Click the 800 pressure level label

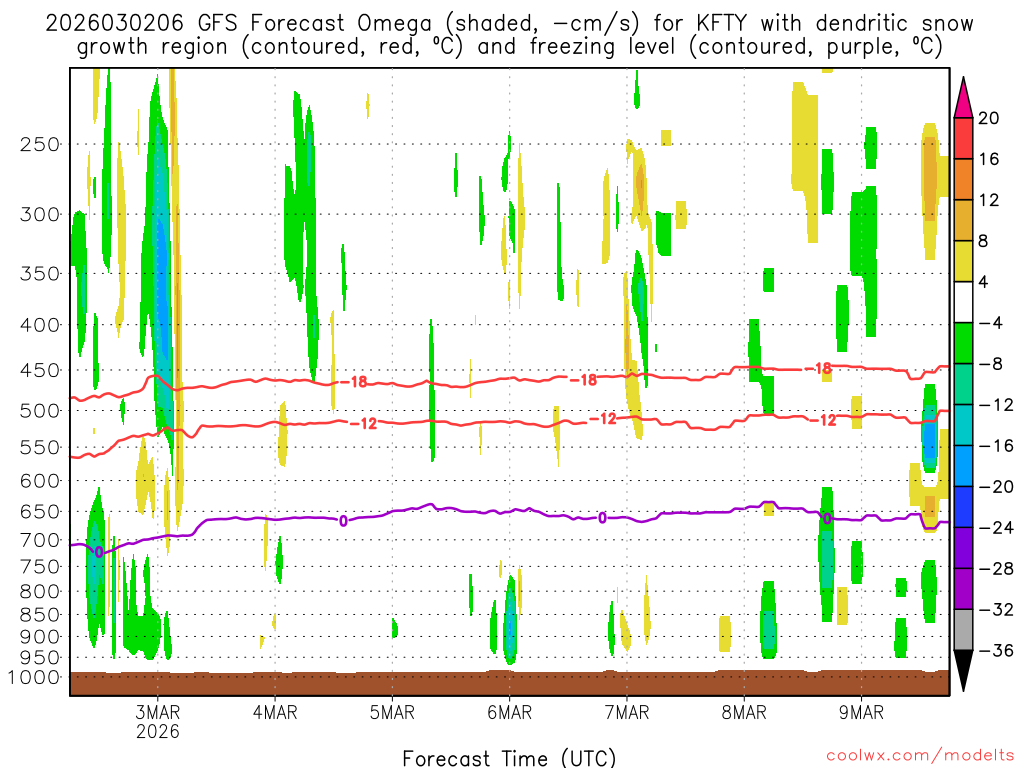pos(40,592)
